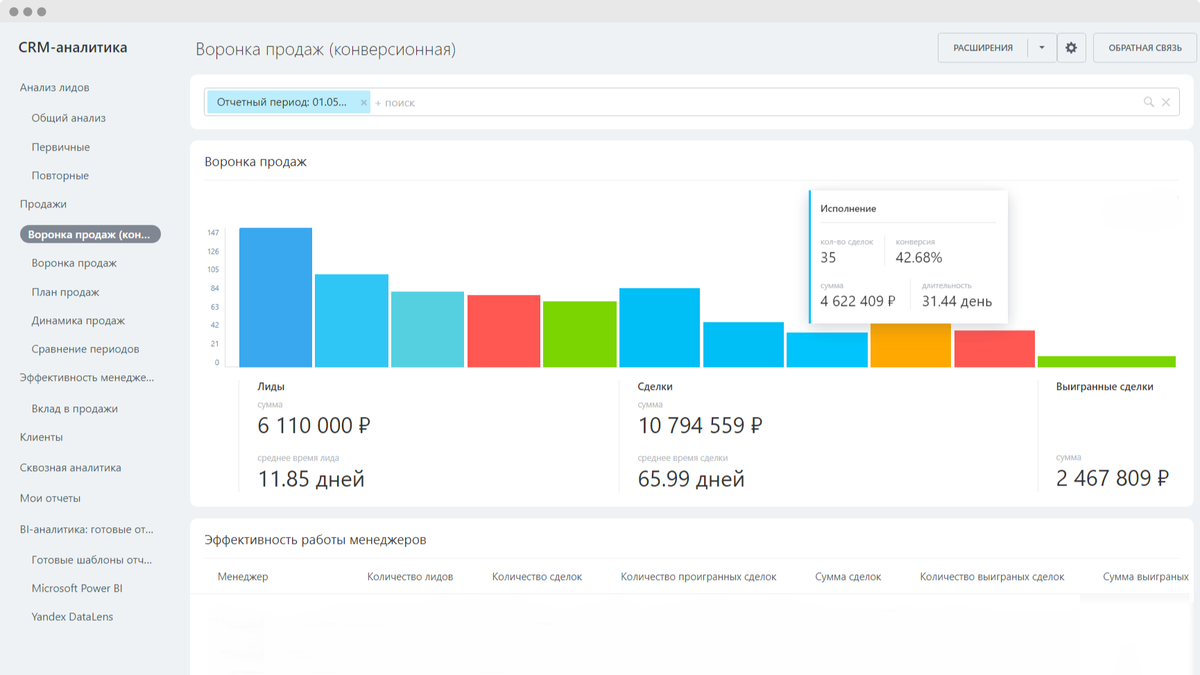Remove the Отчетный период filter chip
Image resolution: width=1200 pixels, height=675 pixels.
pyautogui.click(x=364, y=102)
